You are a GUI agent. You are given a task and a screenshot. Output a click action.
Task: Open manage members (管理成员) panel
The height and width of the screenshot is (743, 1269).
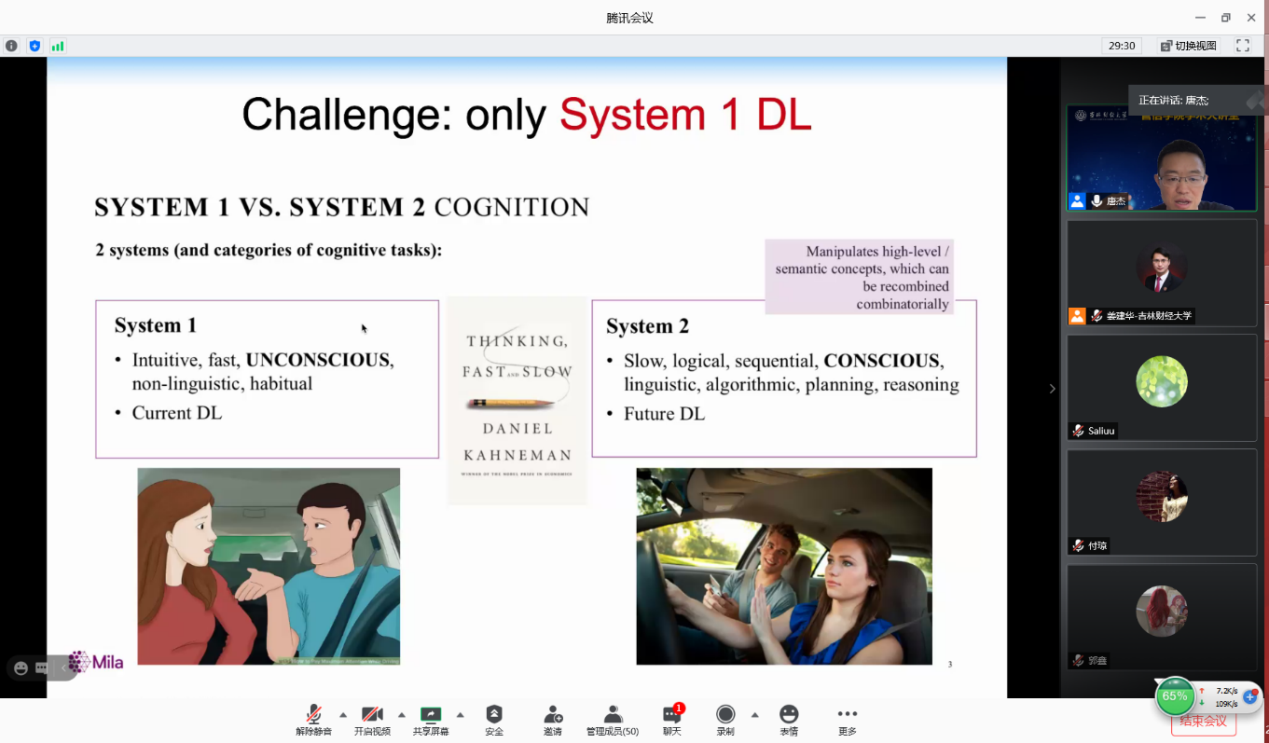pyautogui.click(x=612, y=719)
